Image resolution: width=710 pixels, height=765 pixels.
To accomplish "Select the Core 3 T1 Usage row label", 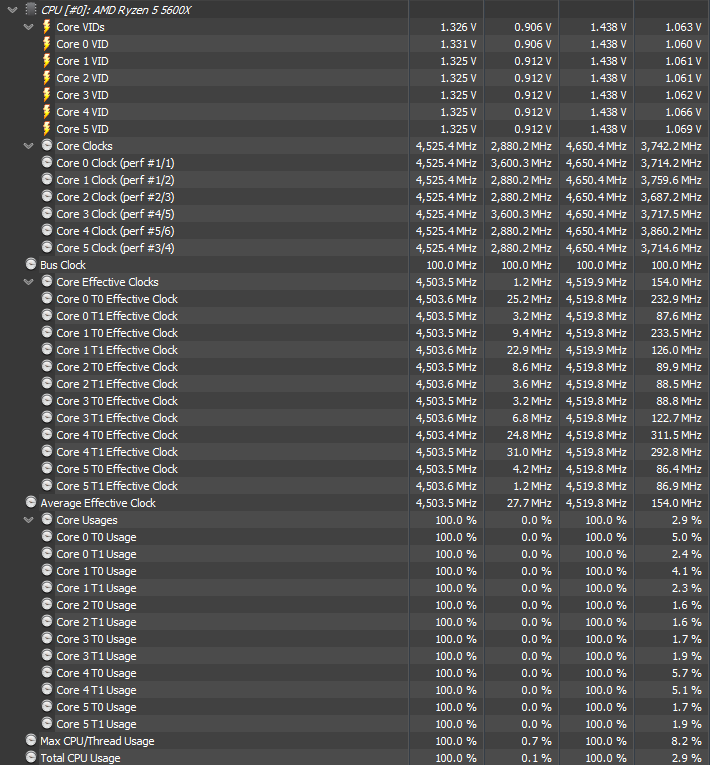I will pyautogui.click(x=96, y=656).
